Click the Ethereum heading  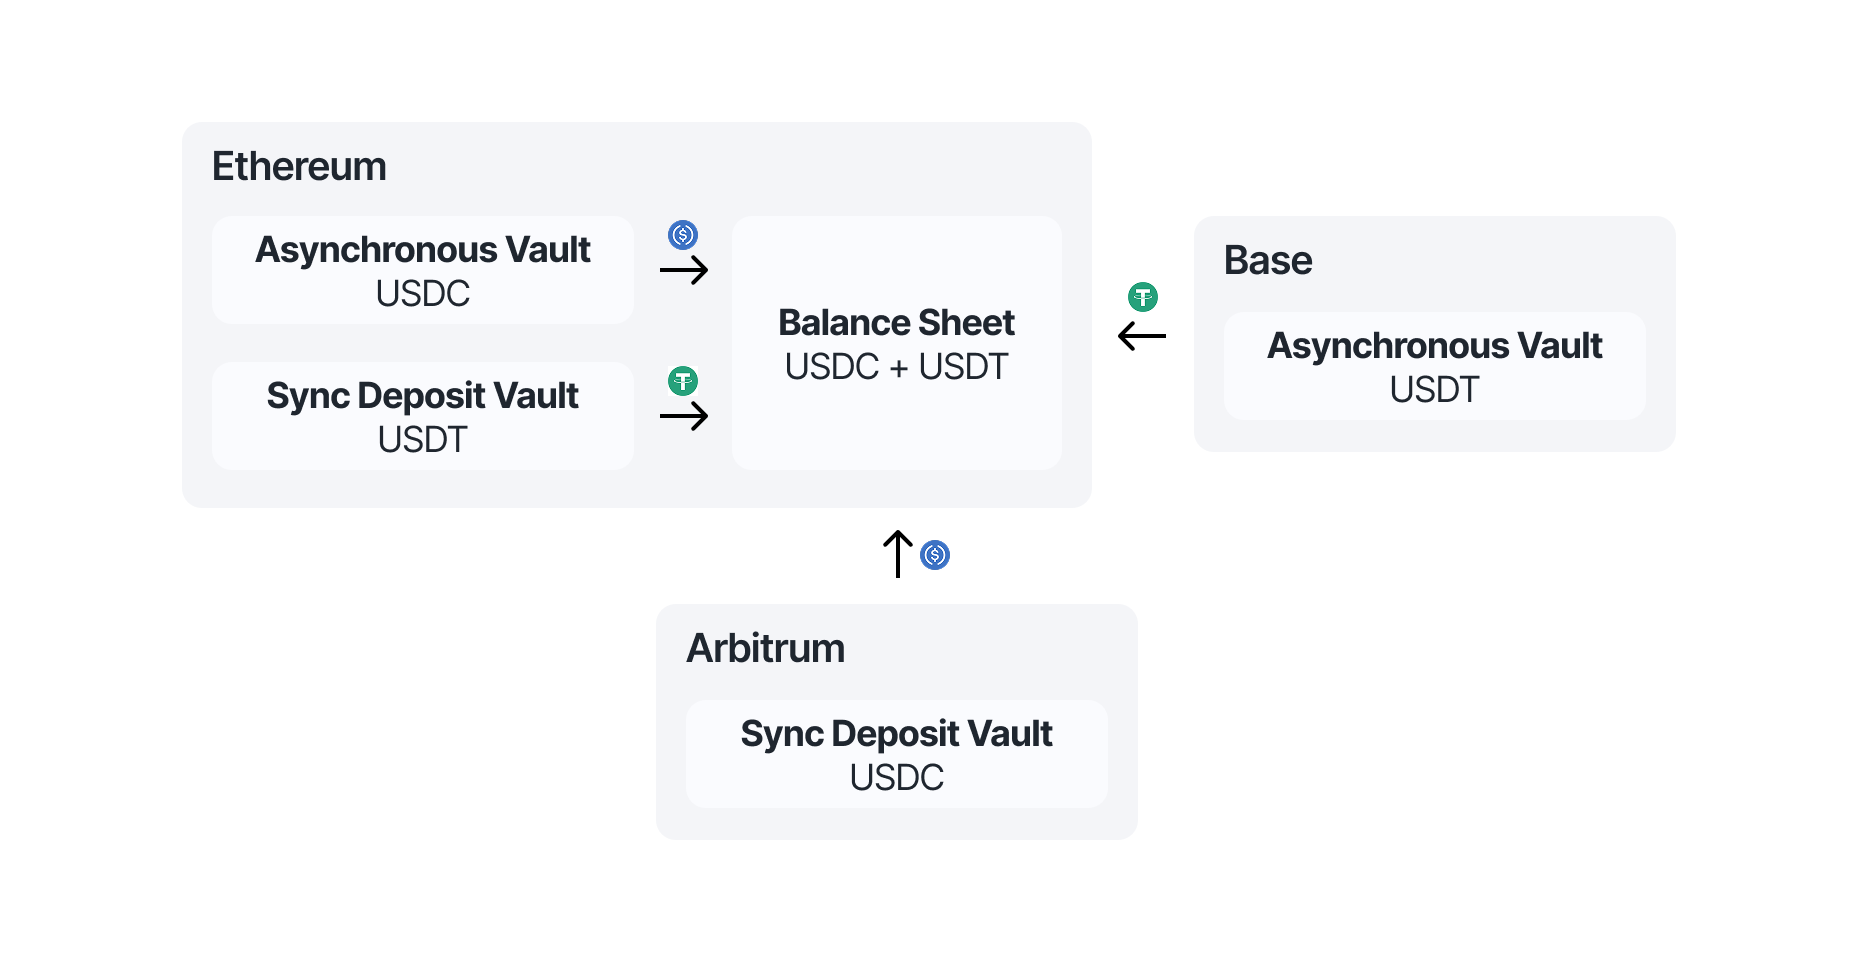tap(299, 166)
